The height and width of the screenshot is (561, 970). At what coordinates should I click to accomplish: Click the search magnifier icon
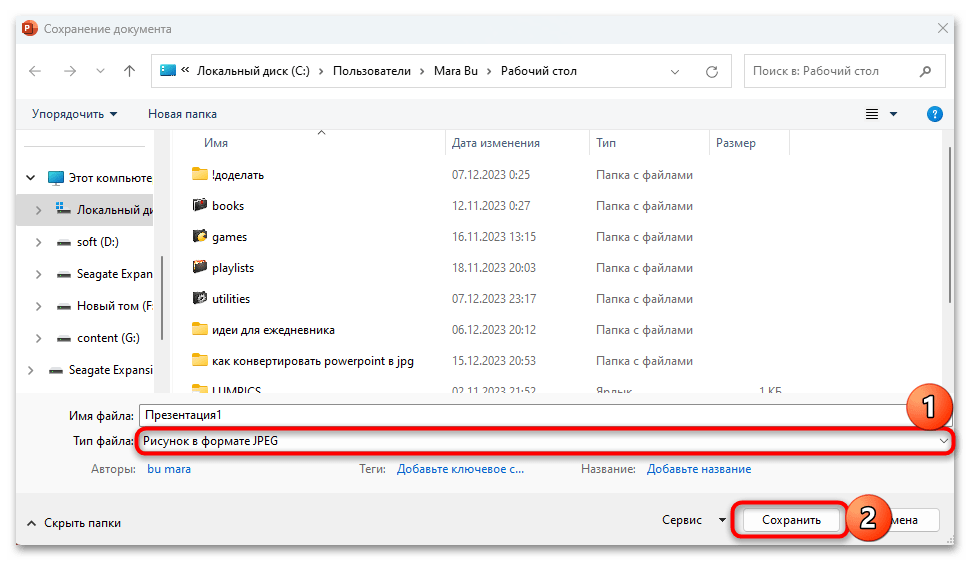925,71
